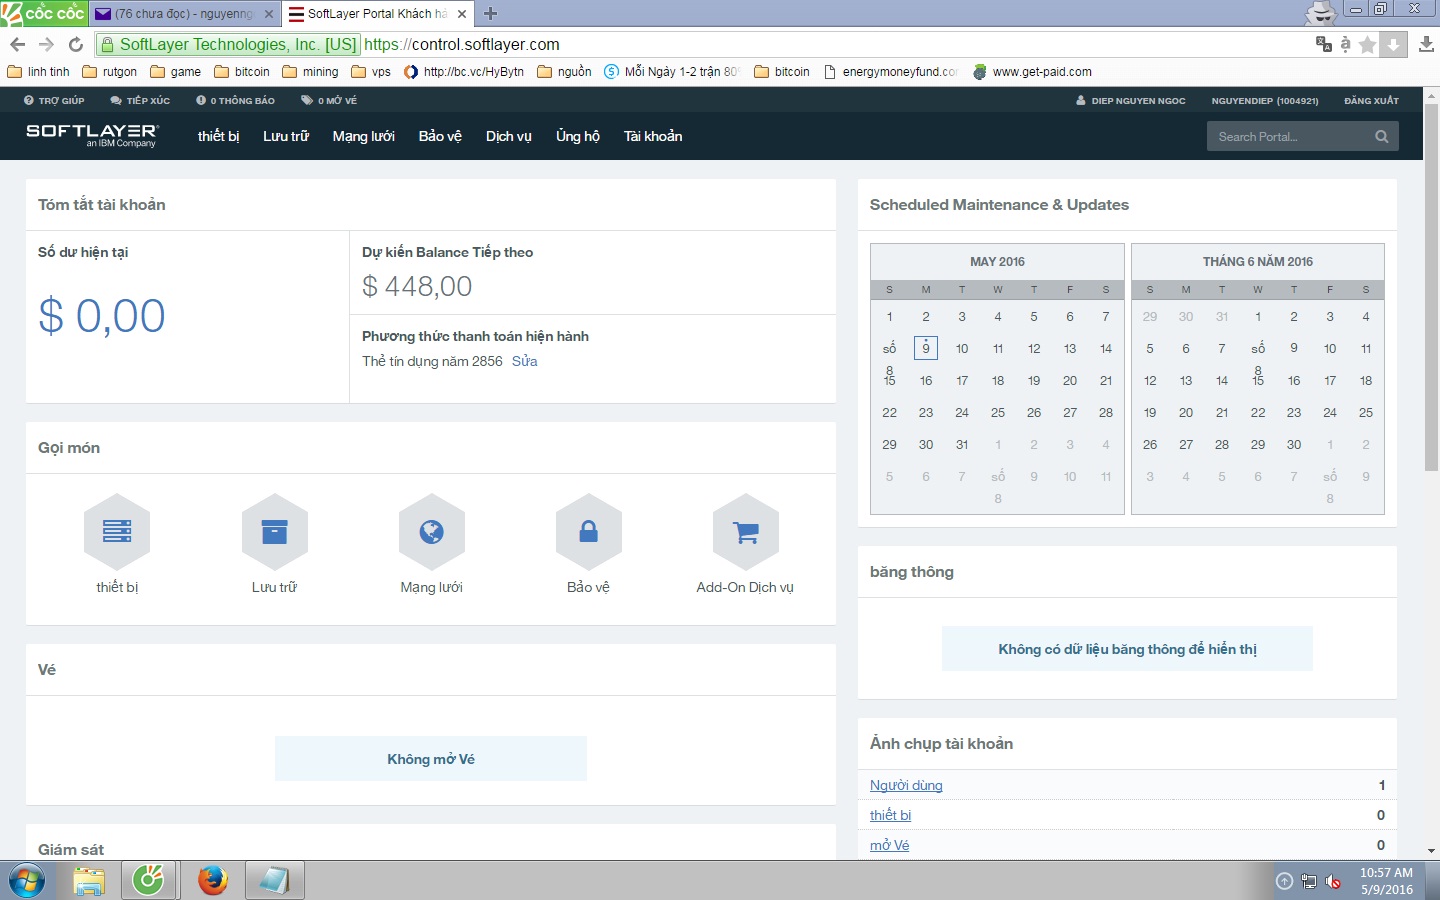Click the search magnifier icon in portal search

(1381, 137)
